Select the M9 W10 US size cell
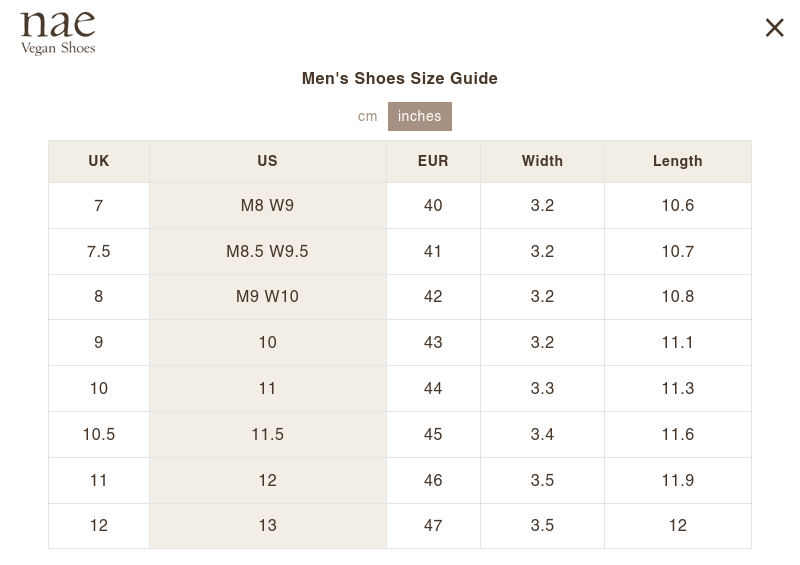 pyautogui.click(x=267, y=297)
